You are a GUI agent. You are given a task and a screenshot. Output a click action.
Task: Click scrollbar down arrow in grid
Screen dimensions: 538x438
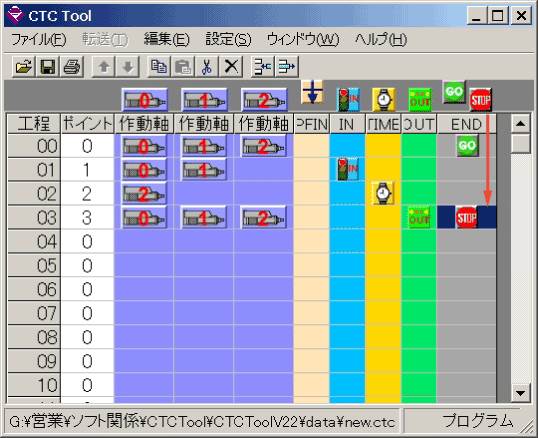[521, 393]
